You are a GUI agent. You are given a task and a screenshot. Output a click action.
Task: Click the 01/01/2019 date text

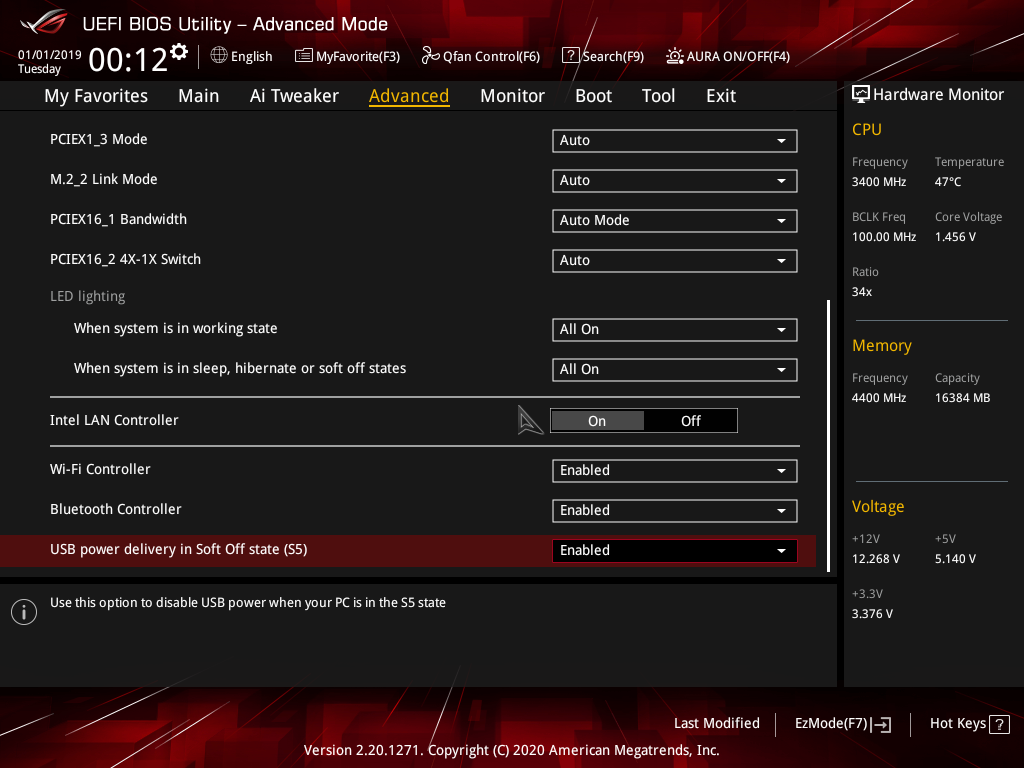click(50, 54)
